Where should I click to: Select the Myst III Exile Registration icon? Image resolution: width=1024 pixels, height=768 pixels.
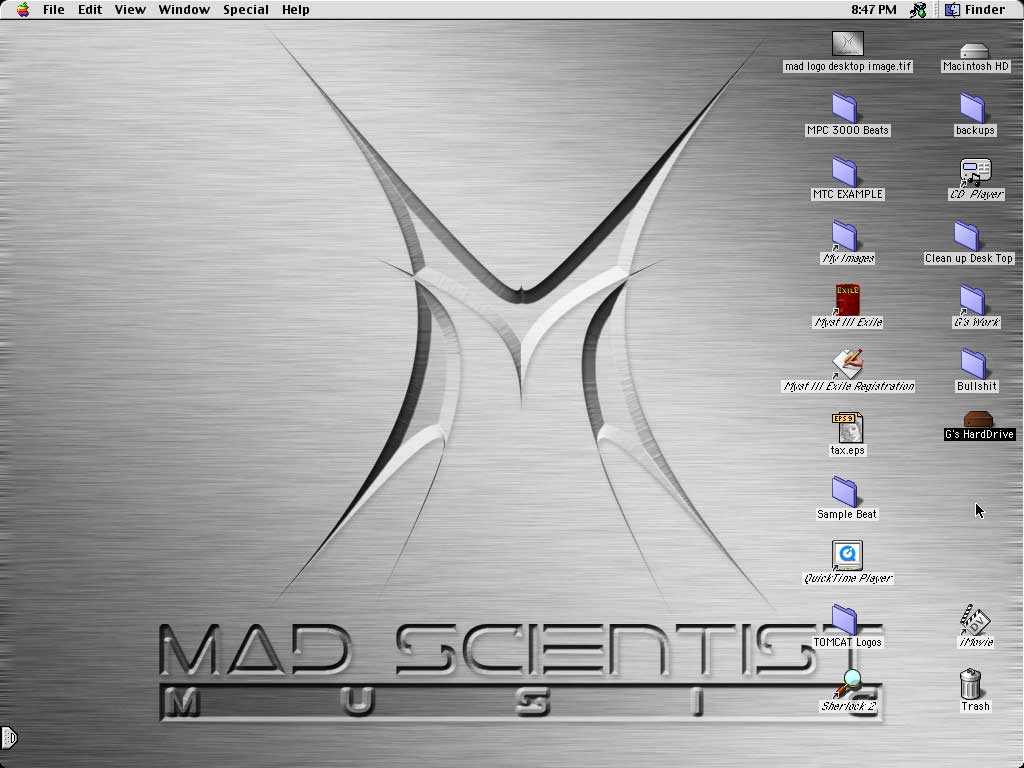[x=847, y=363]
